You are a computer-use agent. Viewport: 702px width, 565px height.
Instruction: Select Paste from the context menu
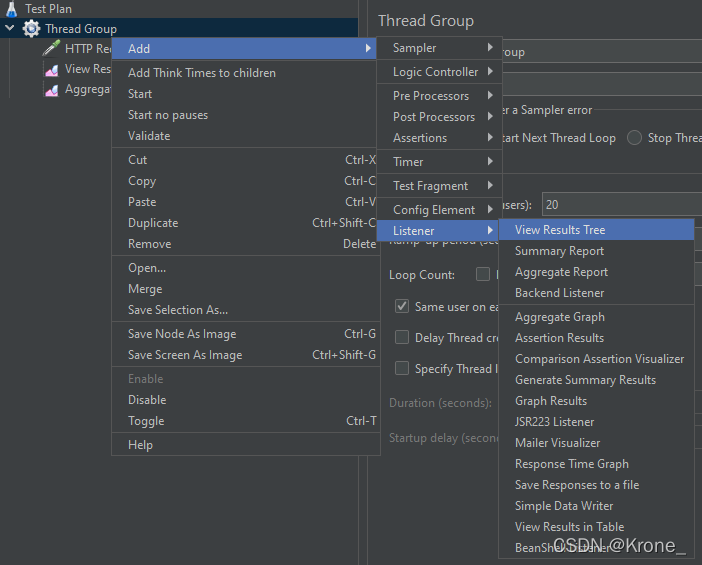[x=244, y=202]
